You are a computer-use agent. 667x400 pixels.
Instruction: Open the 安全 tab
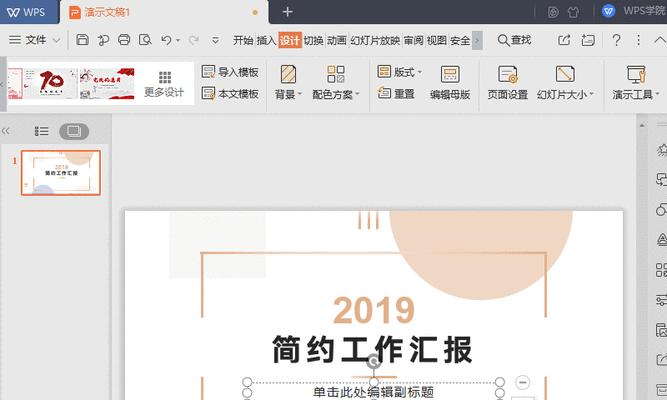click(x=460, y=40)
